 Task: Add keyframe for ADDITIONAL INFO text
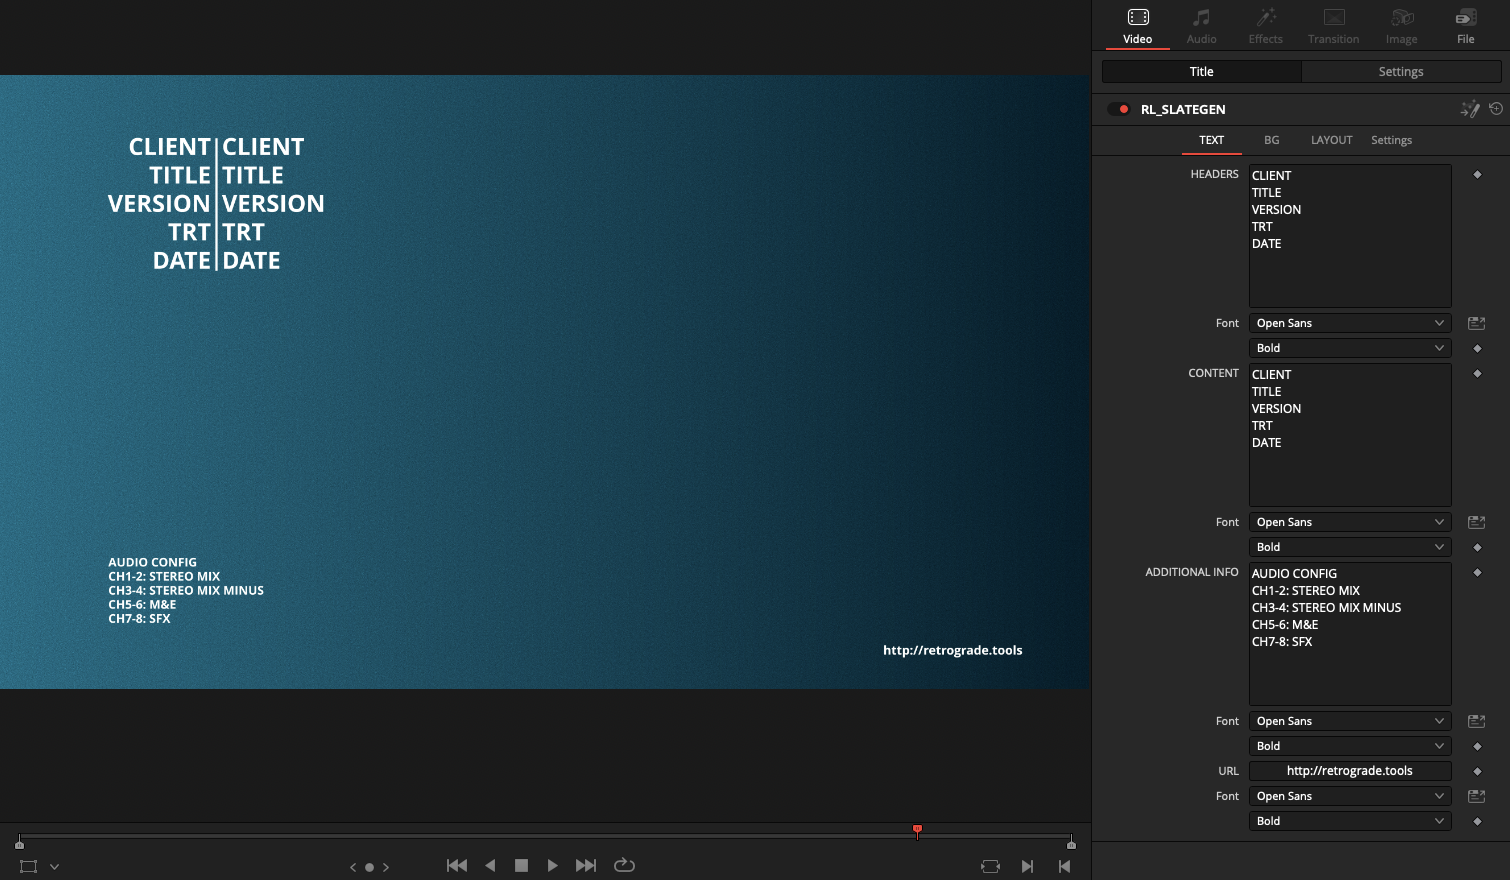click(1477, 573)
